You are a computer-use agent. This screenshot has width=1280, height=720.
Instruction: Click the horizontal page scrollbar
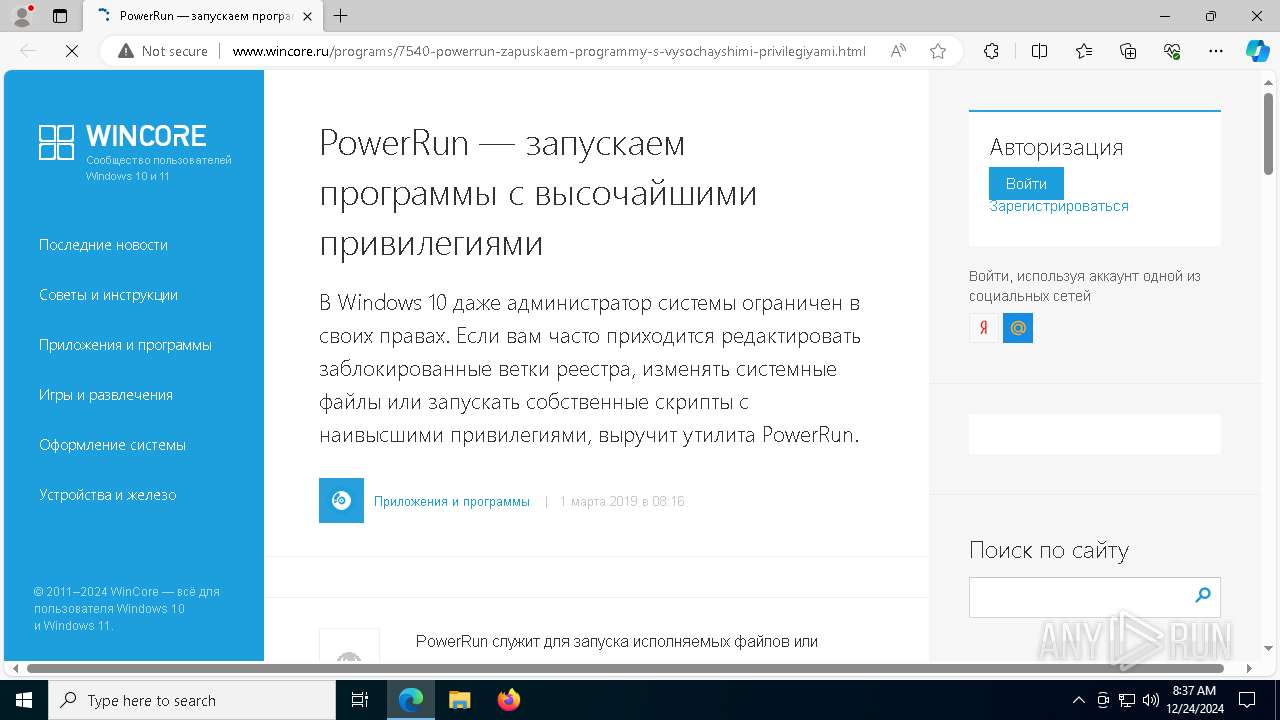(625, 668)
